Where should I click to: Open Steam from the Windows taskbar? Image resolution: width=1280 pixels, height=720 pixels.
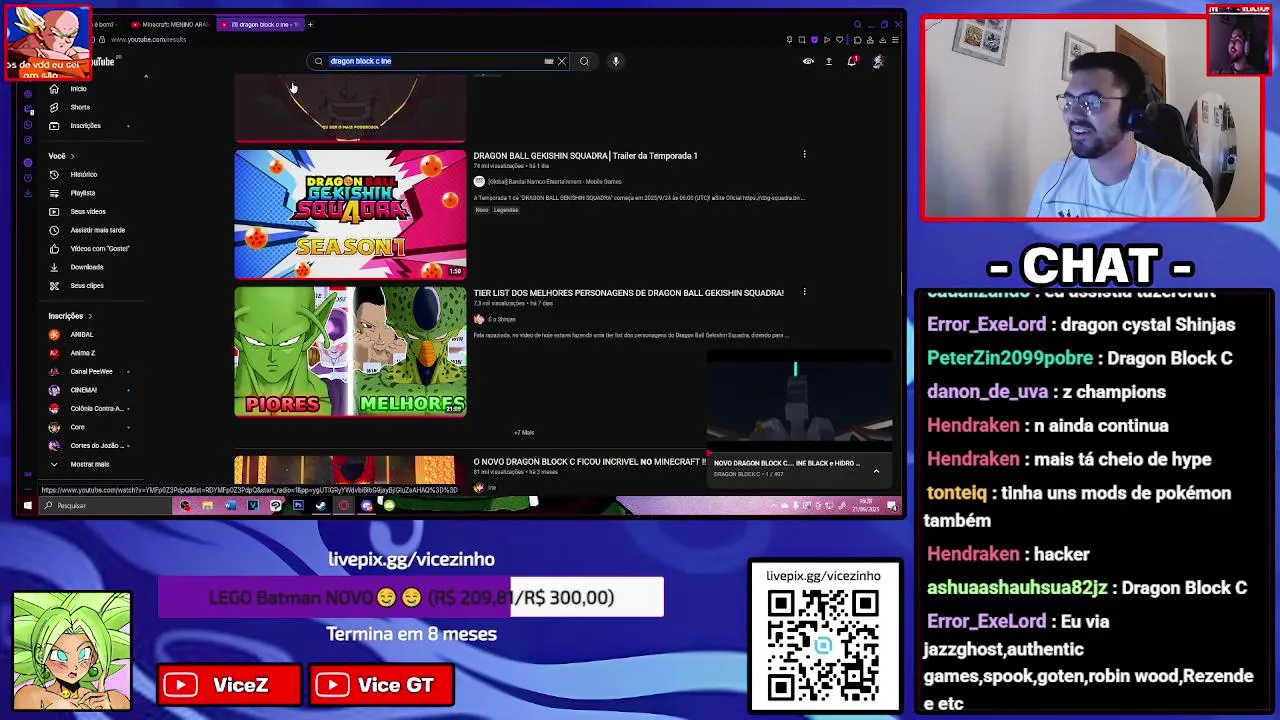click(x=320, y=506)
